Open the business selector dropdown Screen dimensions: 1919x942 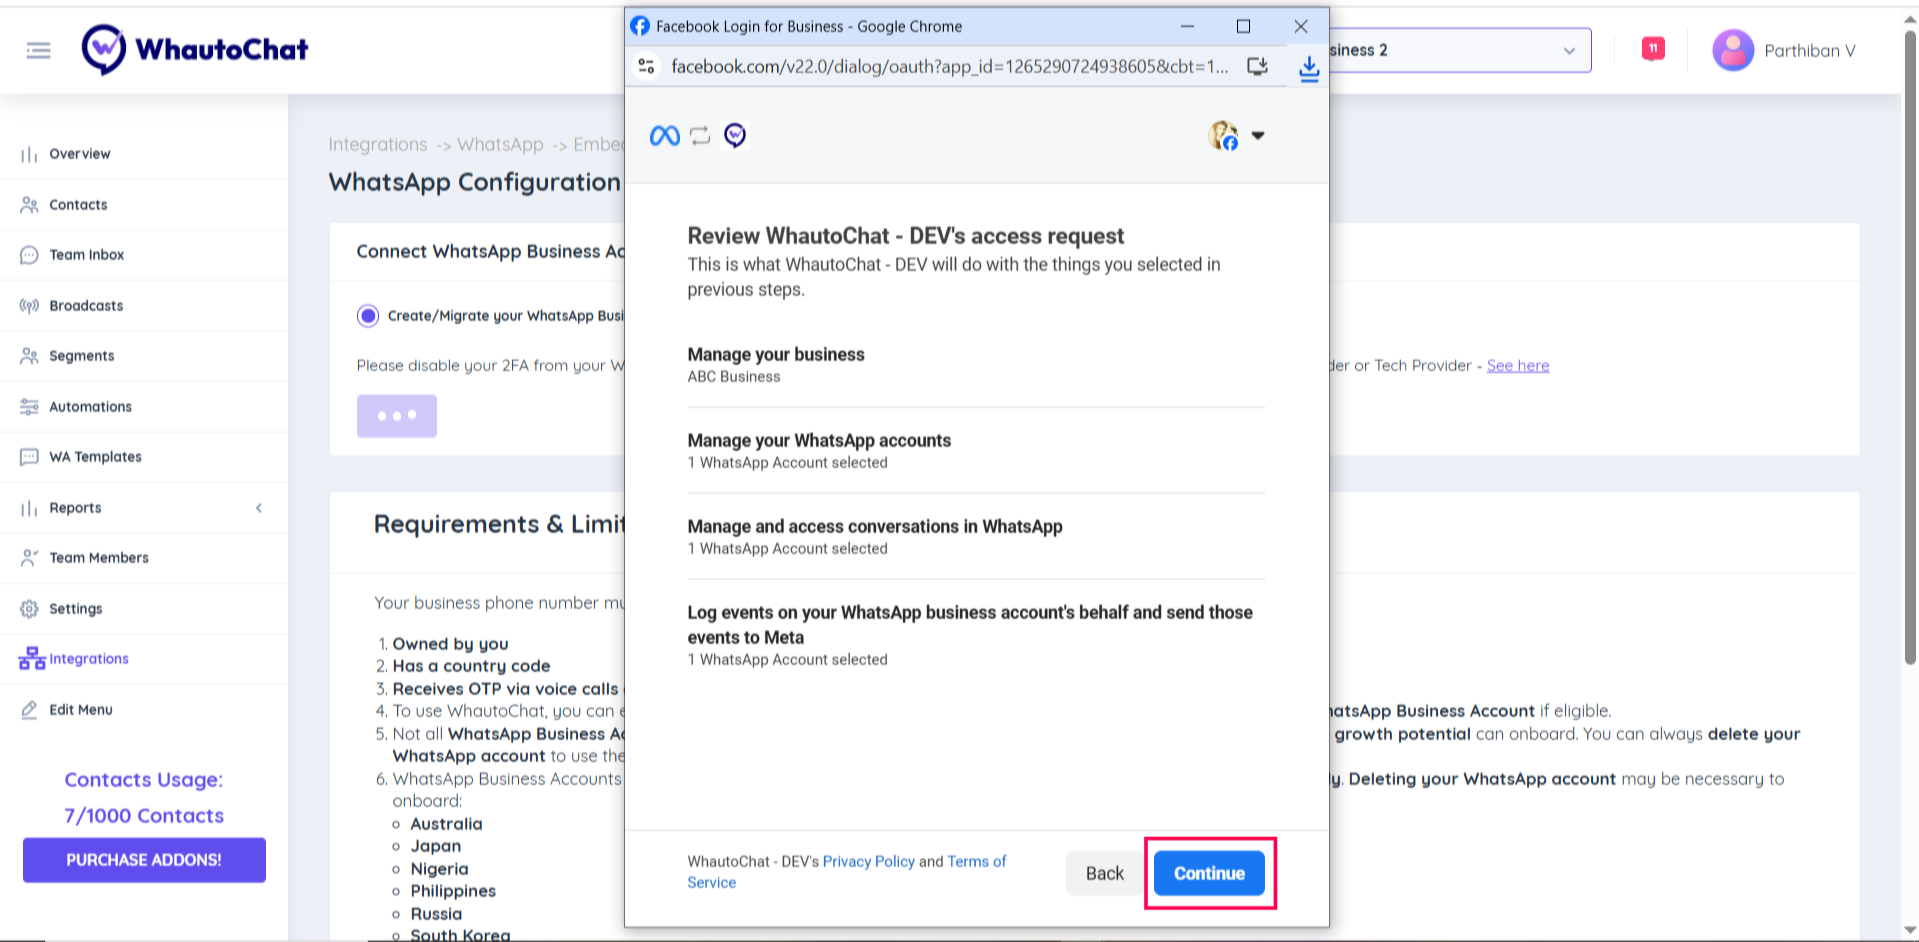[x=1459, y=50]
